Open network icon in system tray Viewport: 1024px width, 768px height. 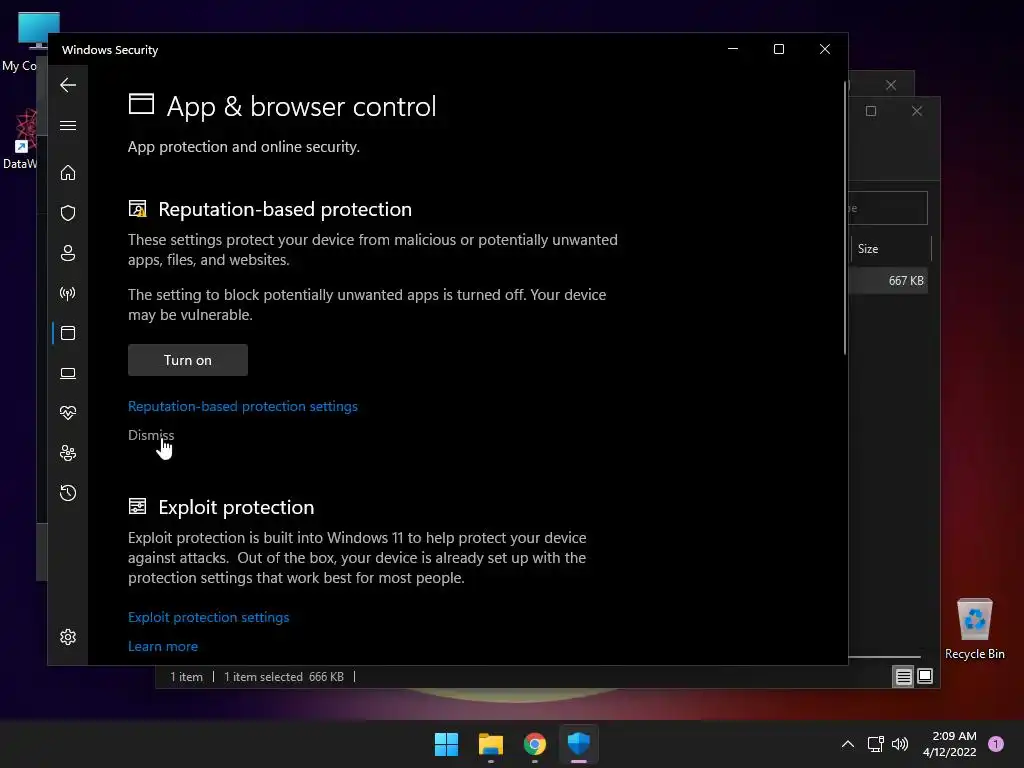pyautogui.click(x=875, y=744)
